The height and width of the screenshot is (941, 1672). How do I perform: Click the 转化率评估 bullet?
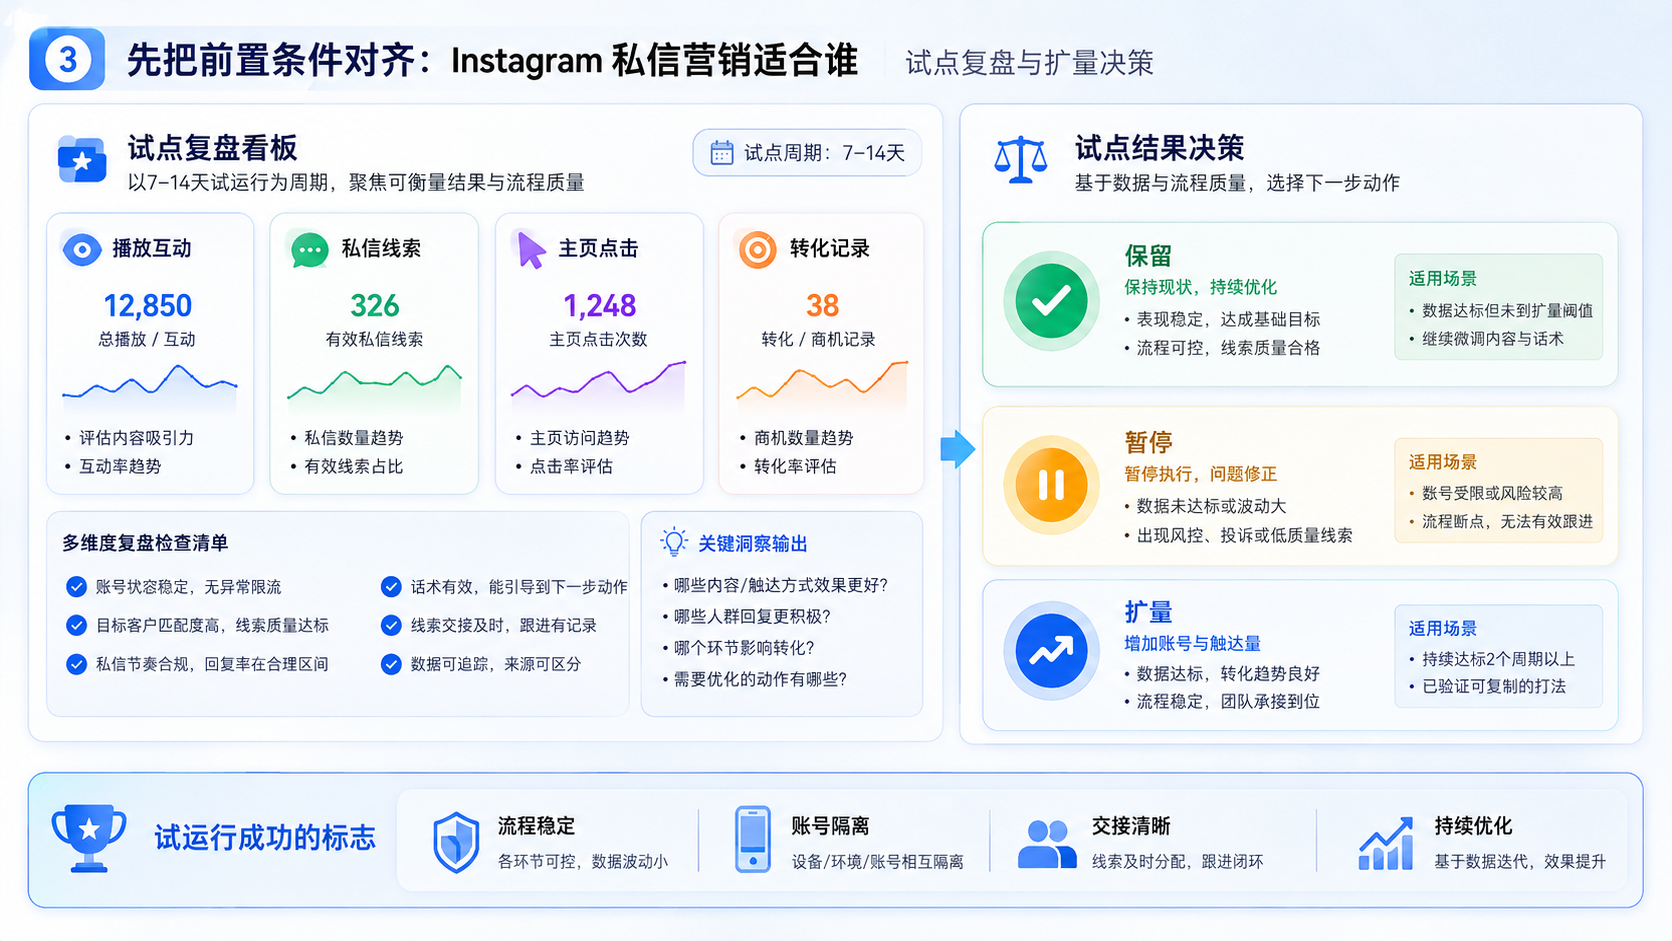pos(795,467)
